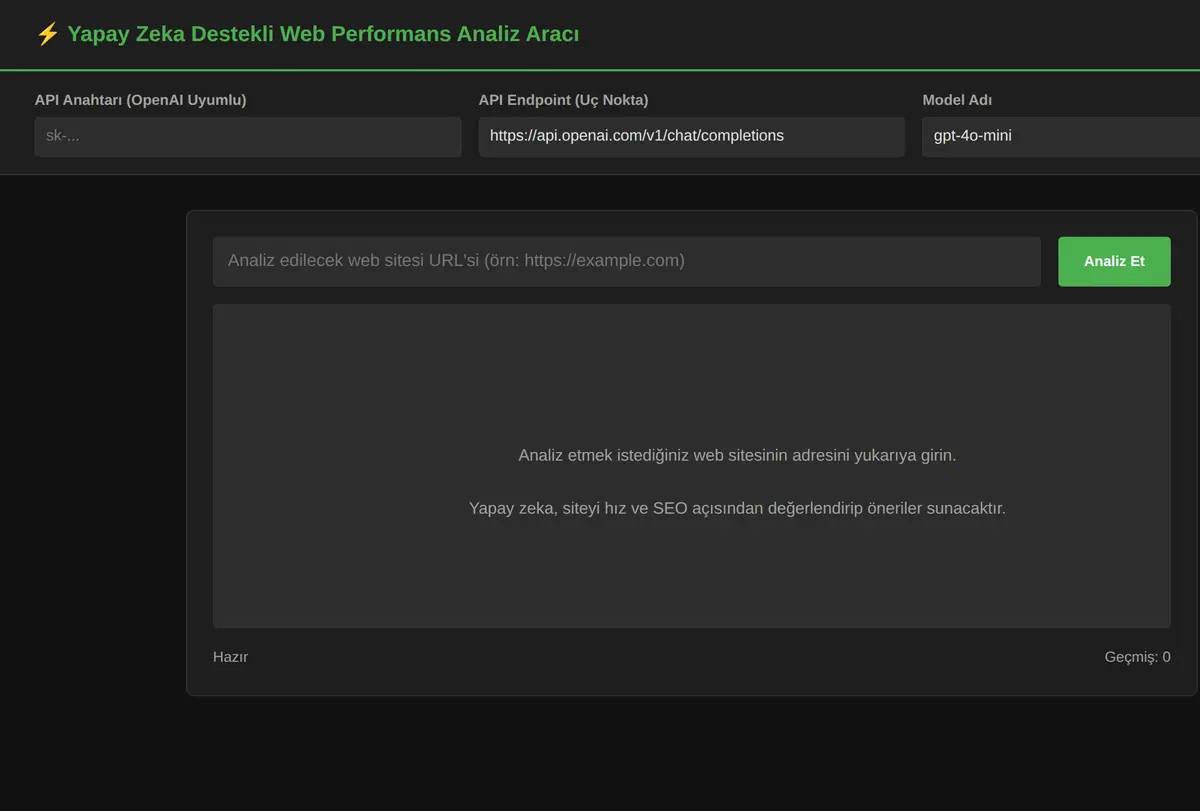The image size is (1200, 811).
Task: Click the lightning bolt icon in header
Action: pyautogui.click(x=47, y=34)
